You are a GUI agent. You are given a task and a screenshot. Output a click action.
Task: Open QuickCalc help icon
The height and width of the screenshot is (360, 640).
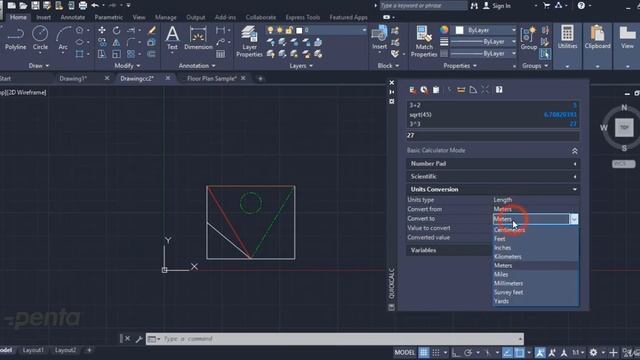[x=499, y=90]
